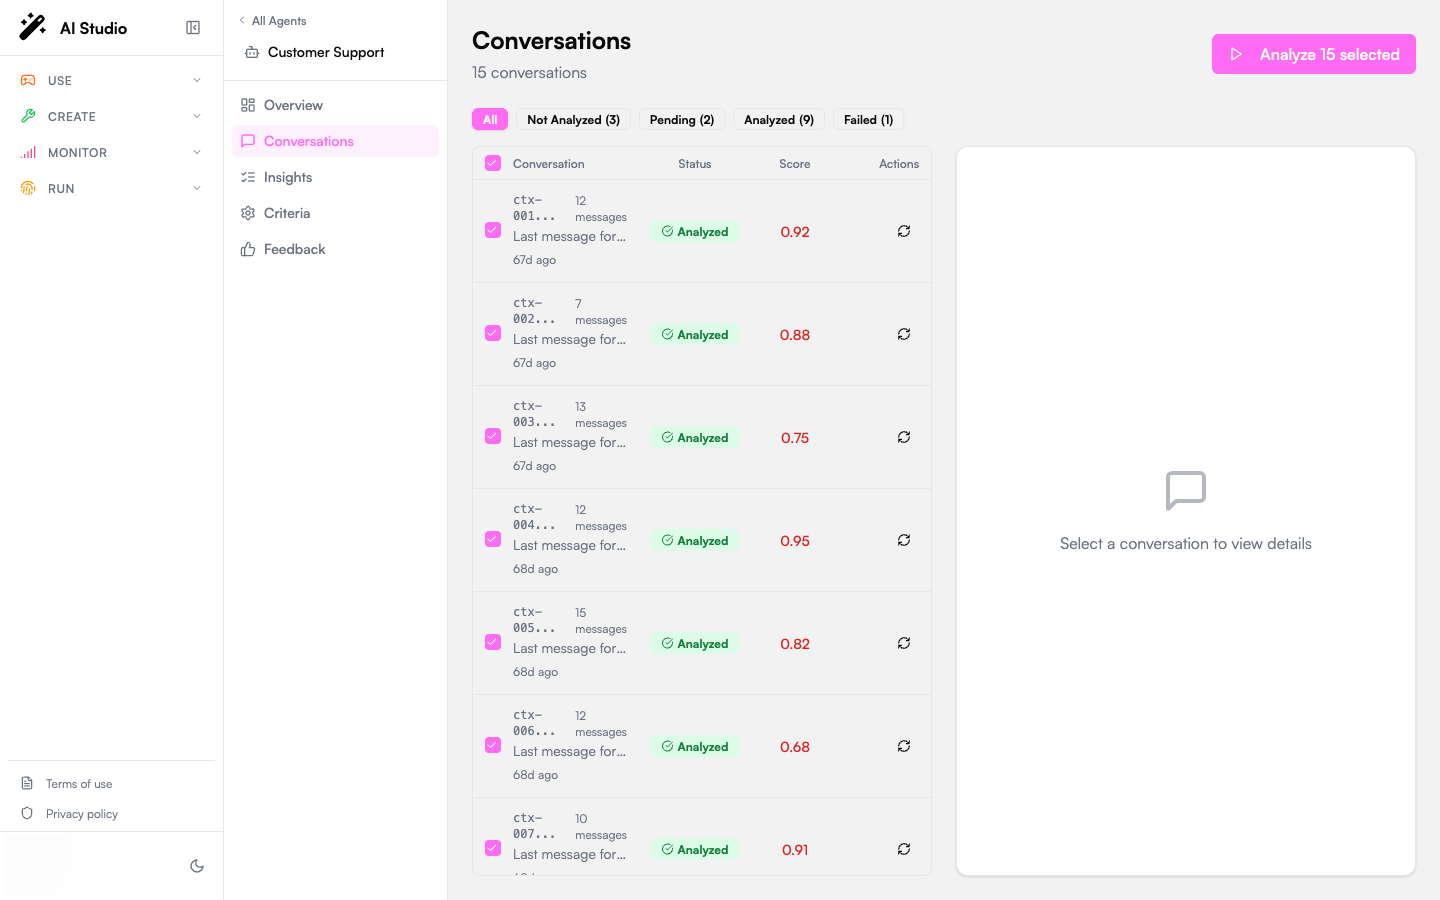Expand the USE section chevron

point(197,80)
